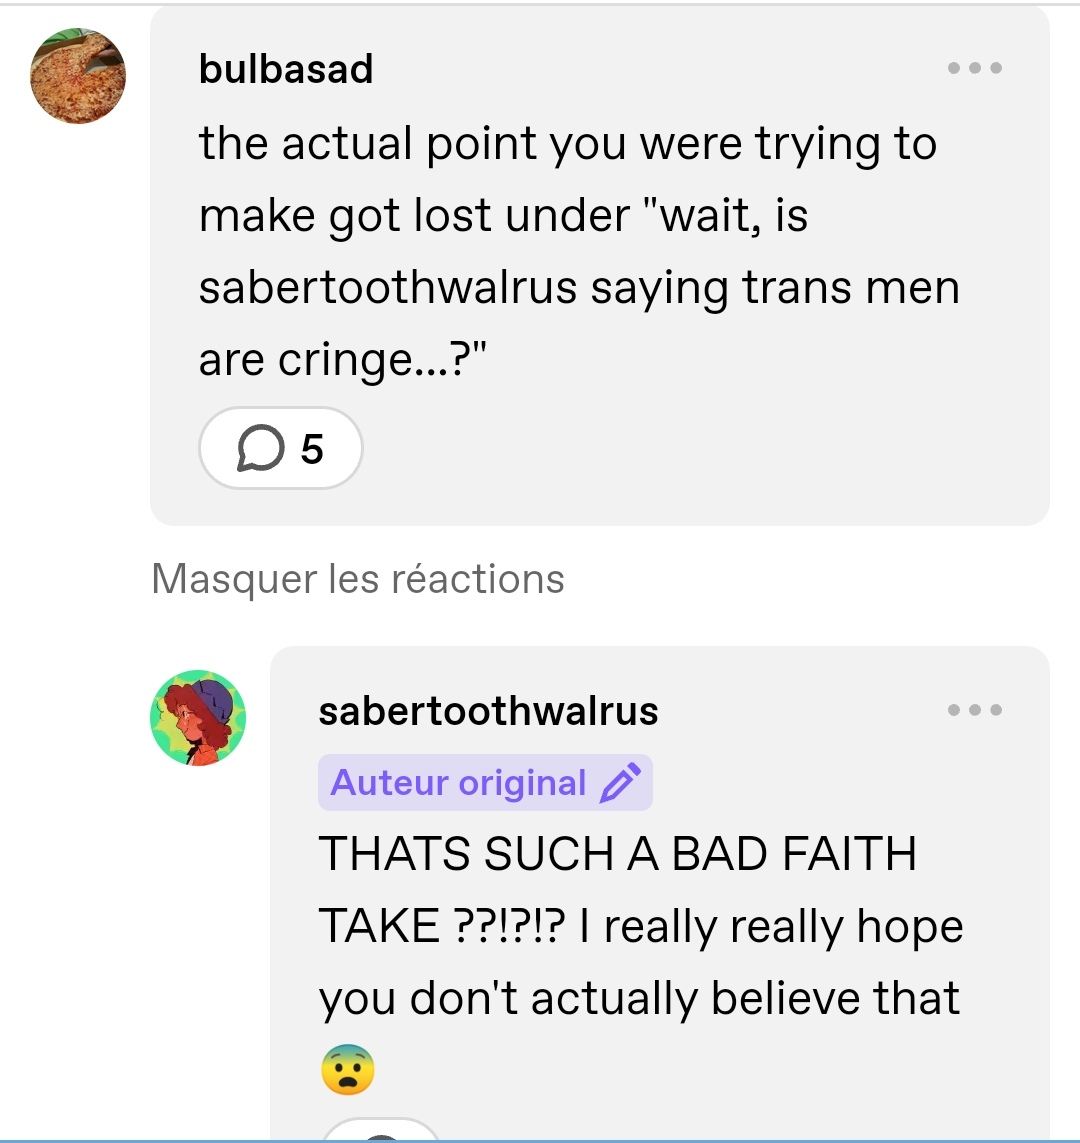Open the three-dot menu on sabertoothwalrus's reply
Screen dimensions: 1080x1143
point(974,709)
